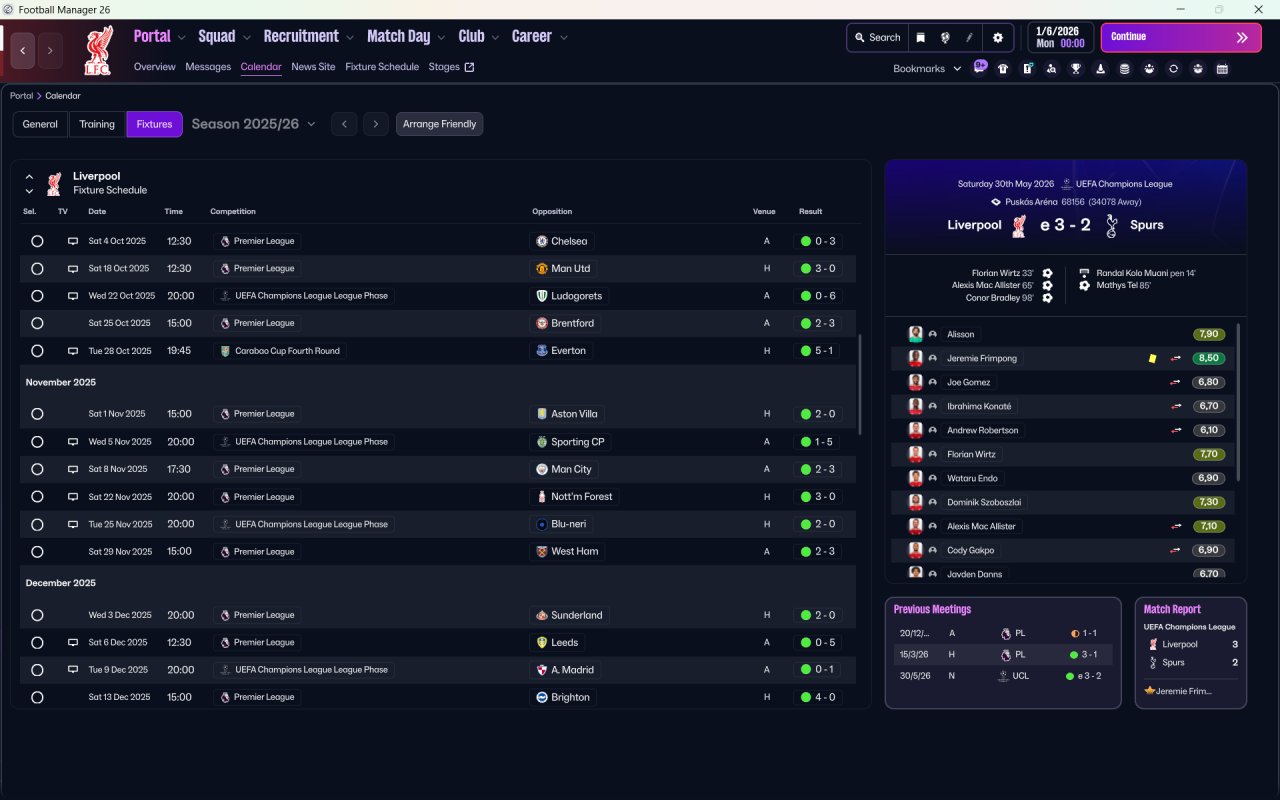Screen dimensions: 1280x800
Task: Select the Fixtures tab
Action: pos(155,124)
